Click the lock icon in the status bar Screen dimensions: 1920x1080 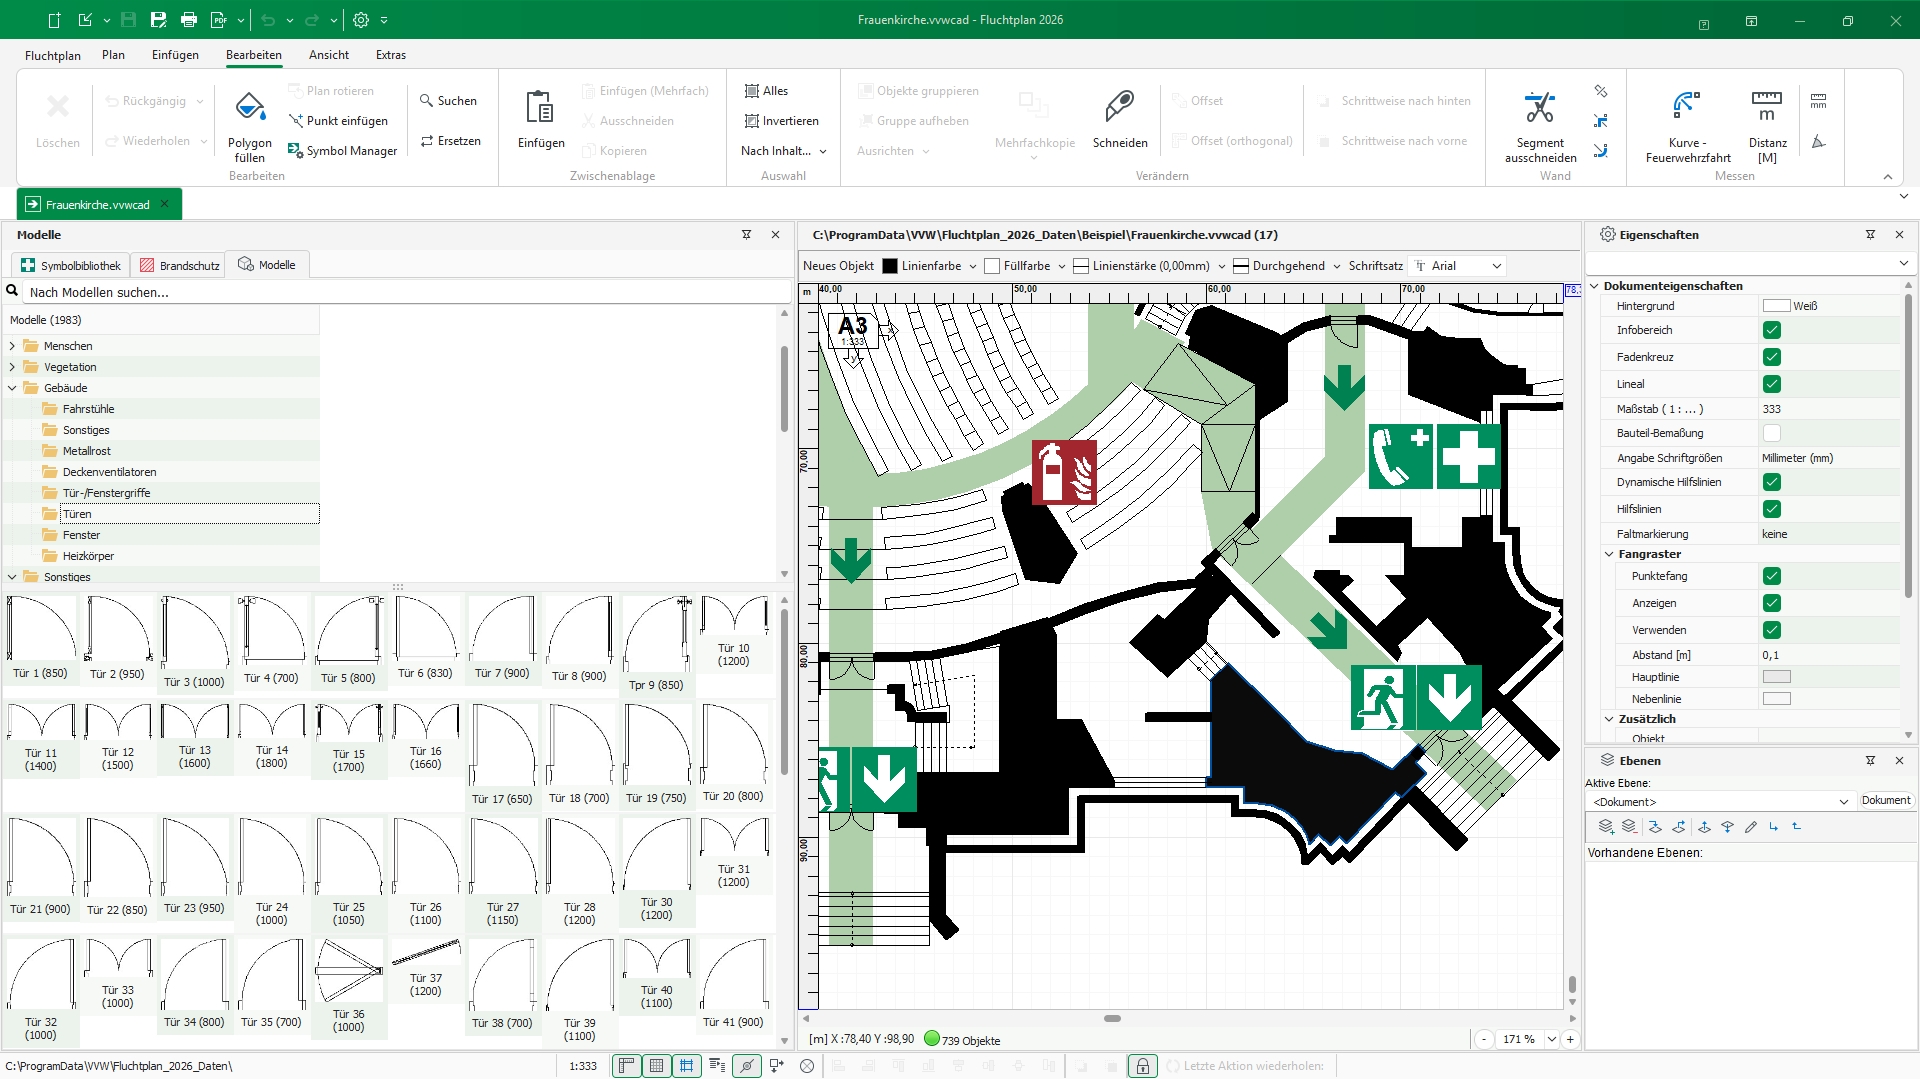click(1142, 1066)
